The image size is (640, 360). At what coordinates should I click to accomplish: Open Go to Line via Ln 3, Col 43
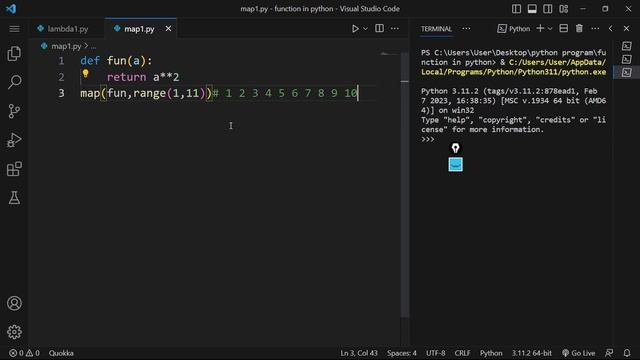[x=359, y=353]
